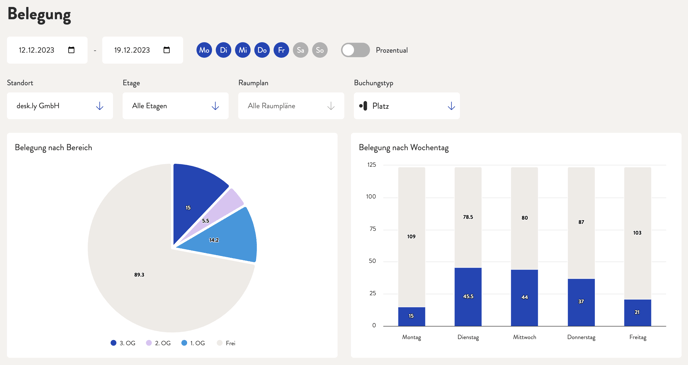688x365 pixels.
Task: Click the Standort dropdown arrow
Action: tap(100, 106)
